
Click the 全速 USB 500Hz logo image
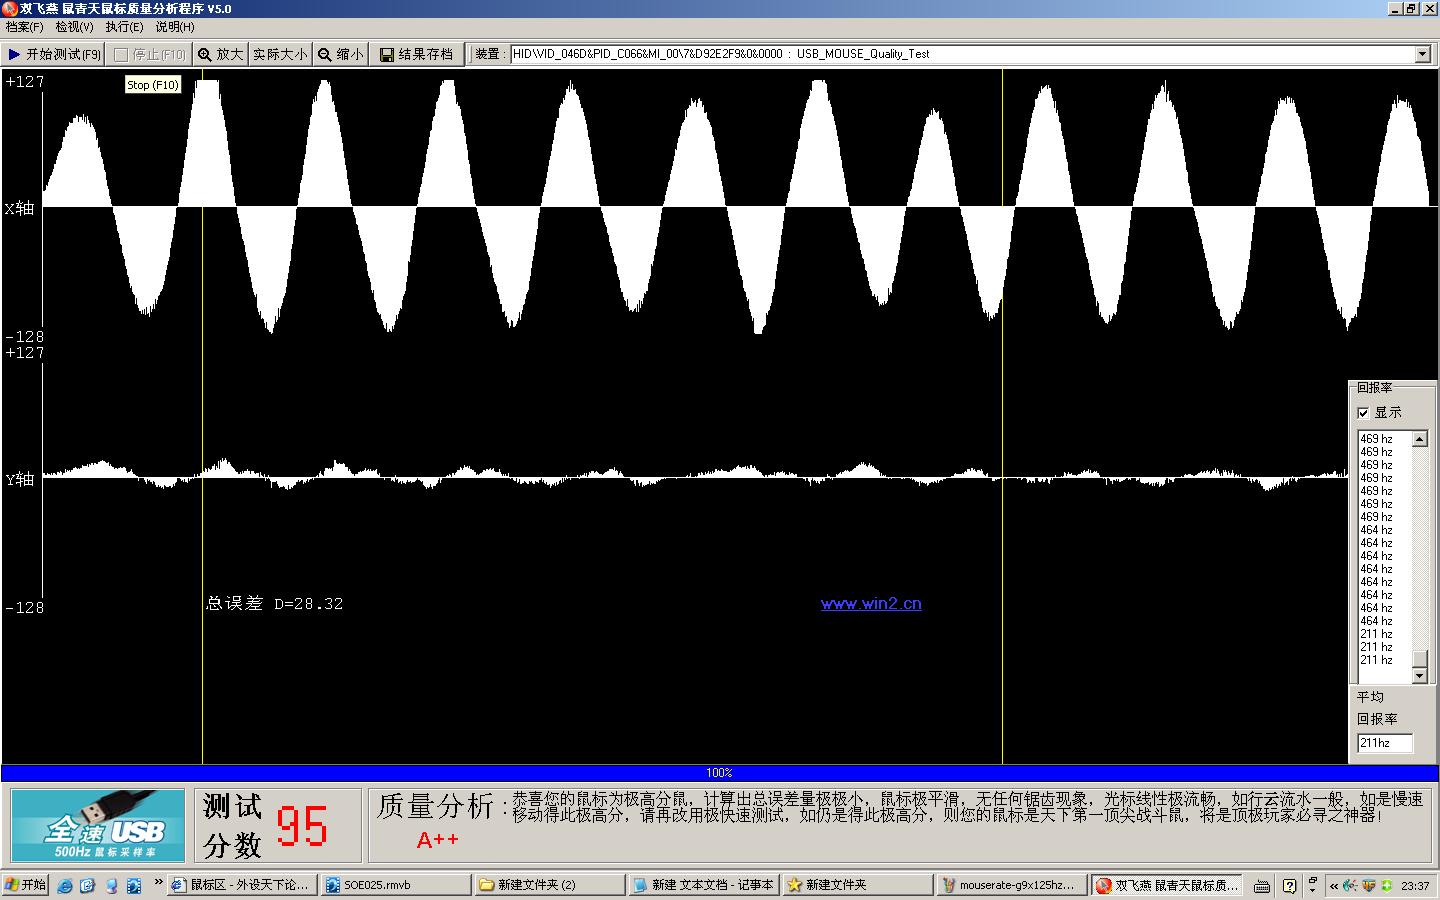coord(98,825)
